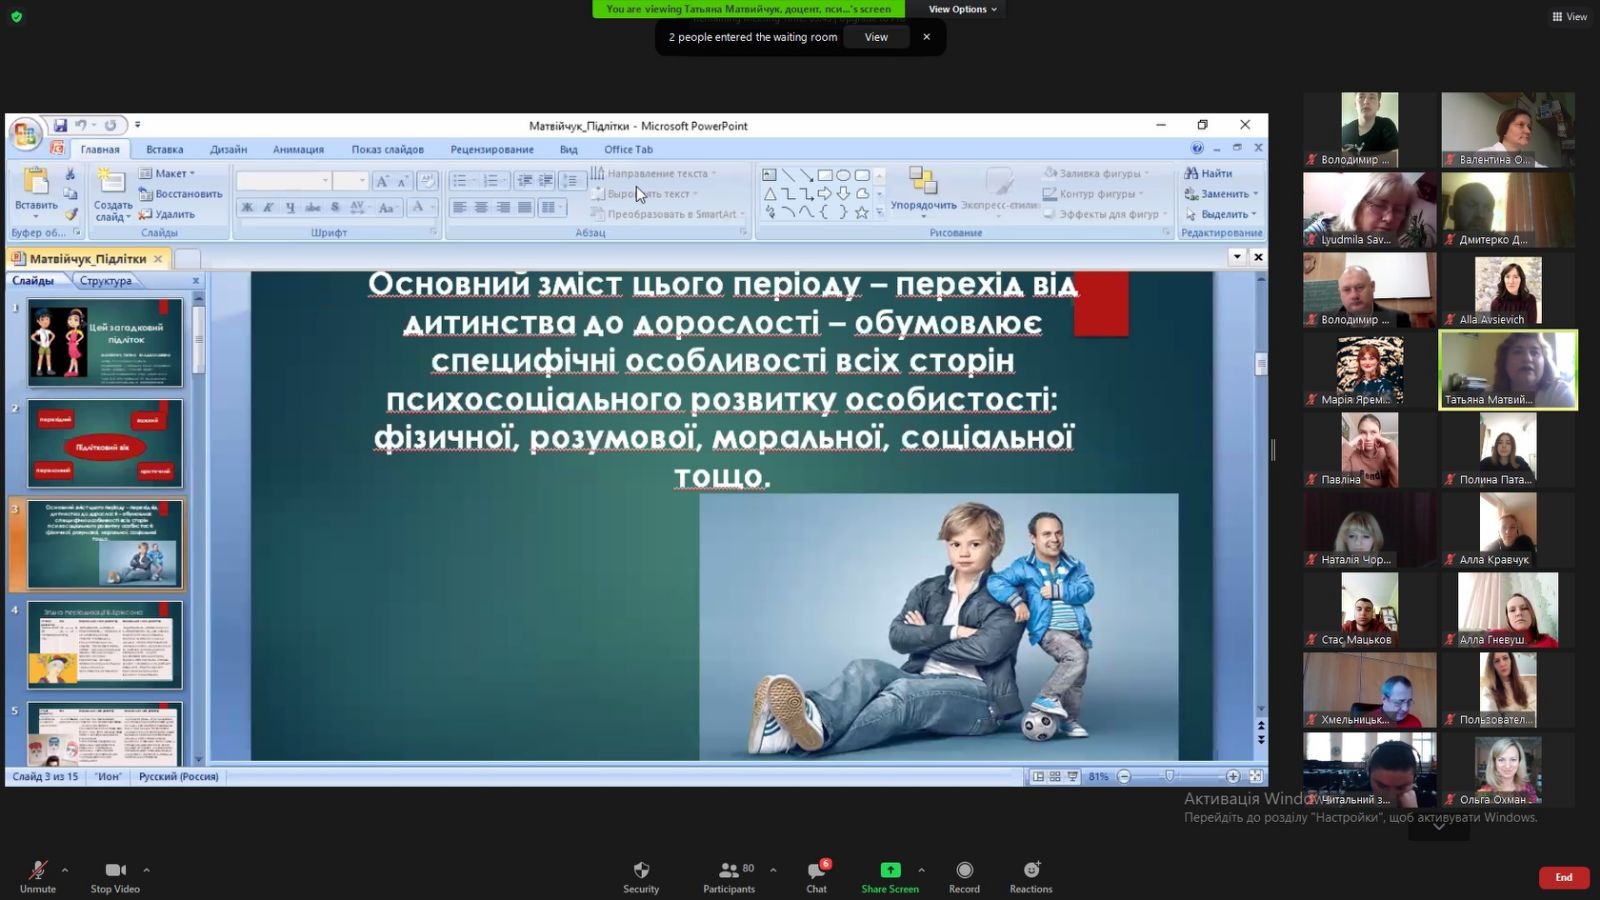Open the Animation (Анимация) ribbon tab
This screenshot has height=900, width=1600.
click(x=298, y=149)
